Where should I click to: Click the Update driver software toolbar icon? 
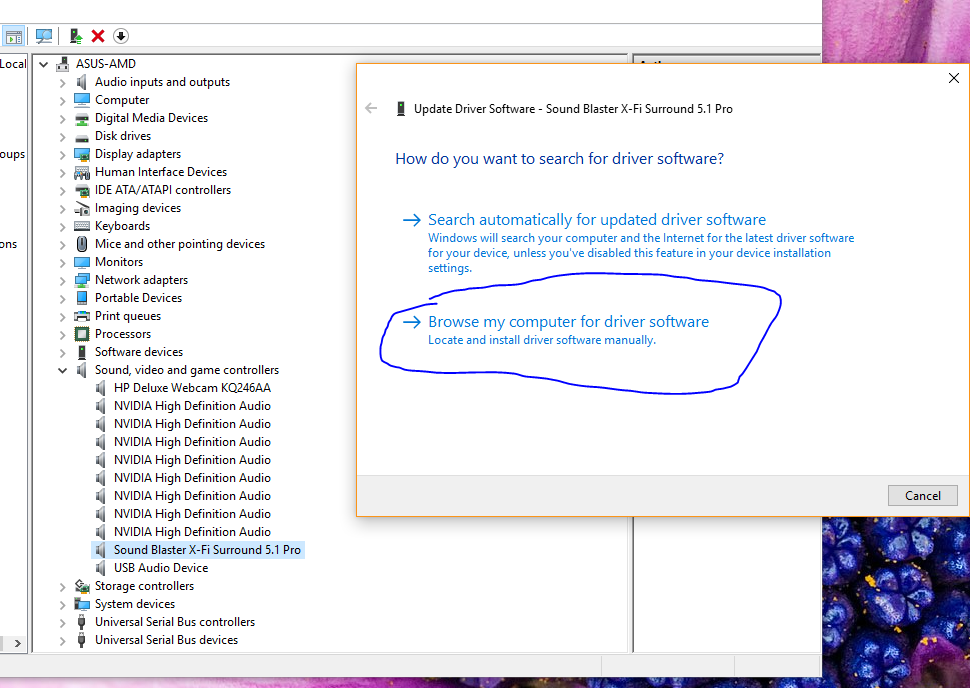pyautogui.click(x=75, y=36)
